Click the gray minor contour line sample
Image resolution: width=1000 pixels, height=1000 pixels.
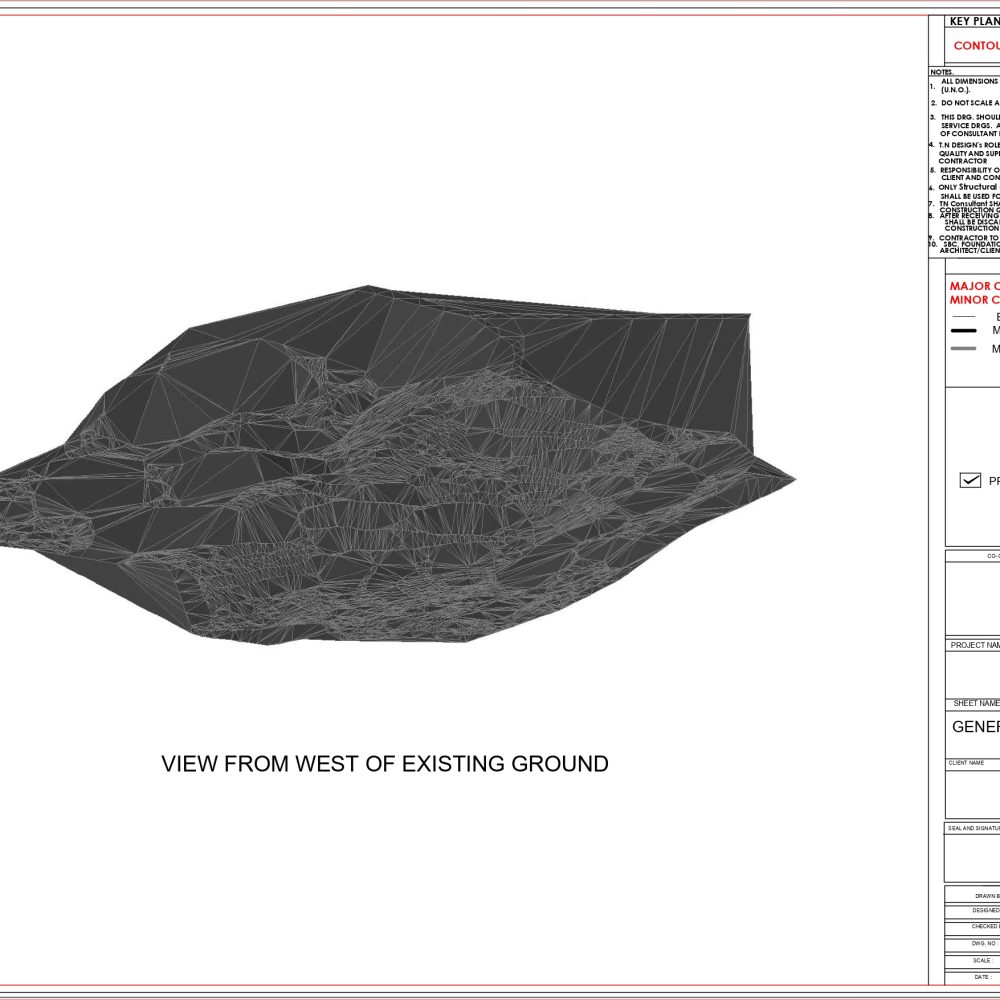(964, 349)
